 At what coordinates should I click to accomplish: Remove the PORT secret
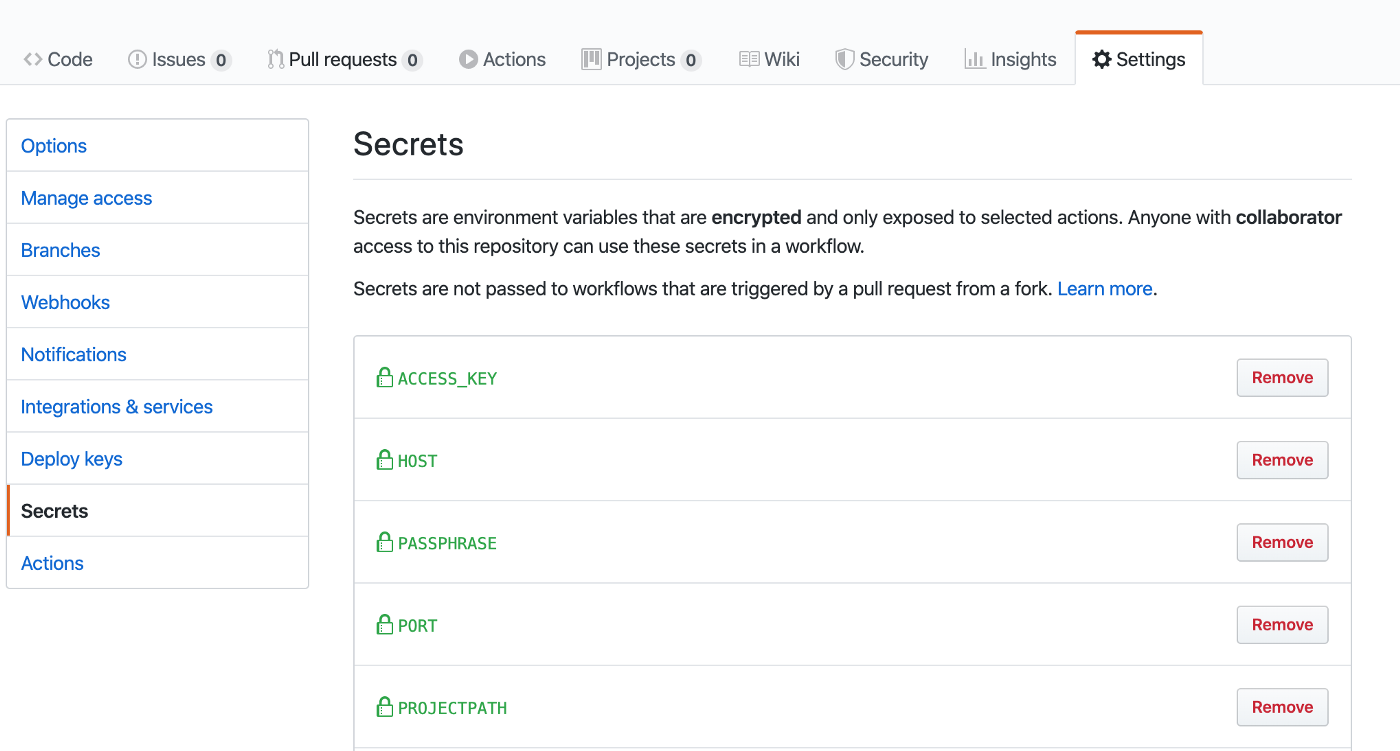[1282, 624]
